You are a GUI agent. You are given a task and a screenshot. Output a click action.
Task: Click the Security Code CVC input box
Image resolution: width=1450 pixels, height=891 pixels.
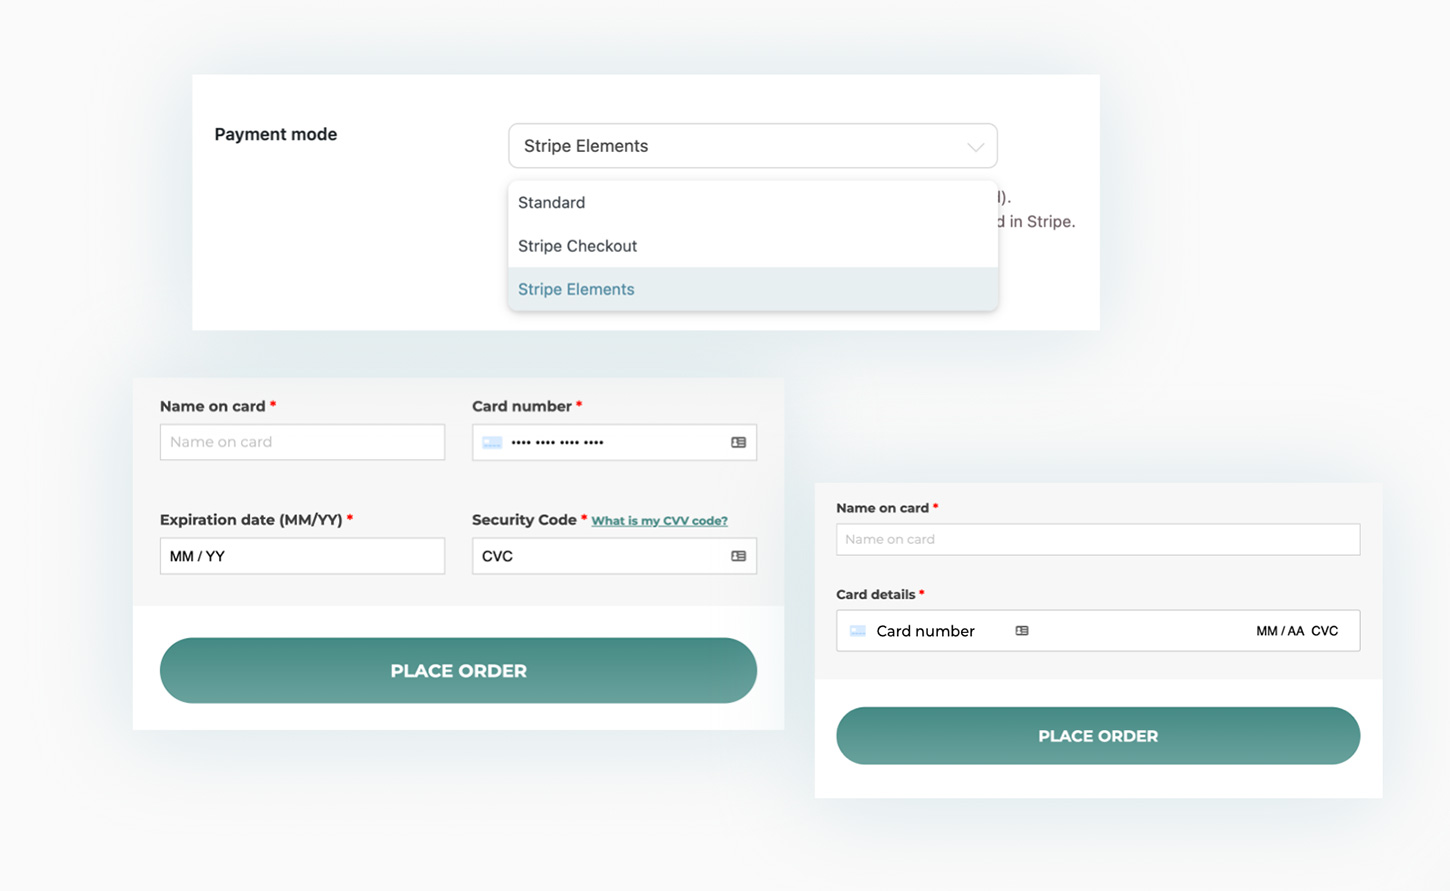tap(600, 556)
